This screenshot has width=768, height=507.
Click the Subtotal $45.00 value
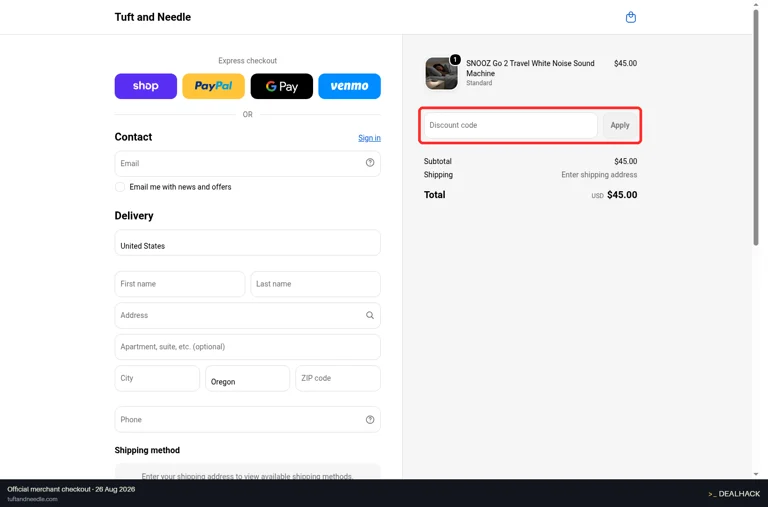(x=625, y=161)
